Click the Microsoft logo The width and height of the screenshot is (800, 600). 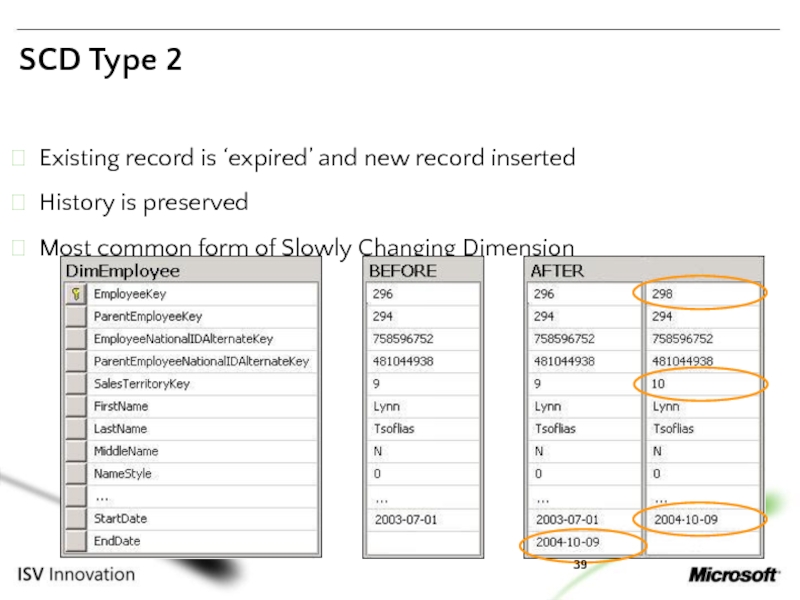[734, 575]
